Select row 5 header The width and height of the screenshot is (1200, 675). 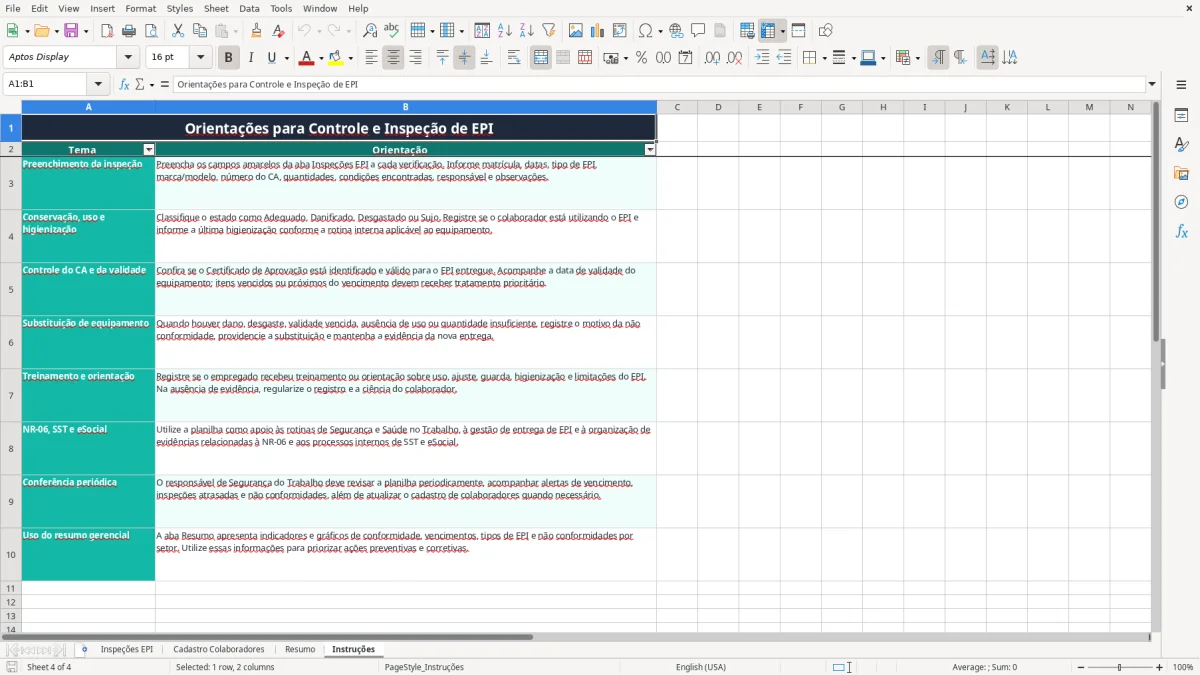tap(11, 290)
